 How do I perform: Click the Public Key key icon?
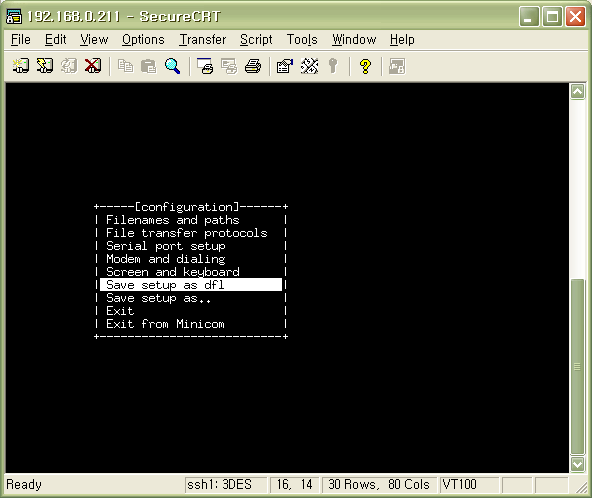coord(333,66)
